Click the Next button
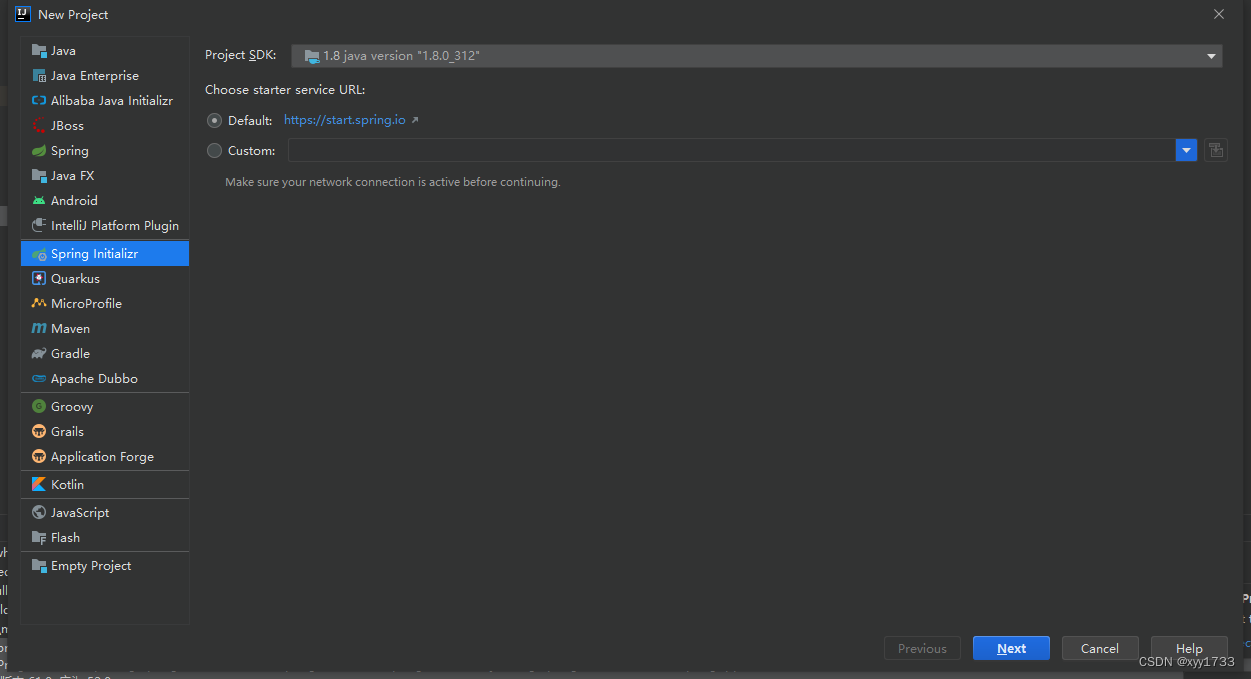This screenshot has width=1251, height=679. (1011, 648)
